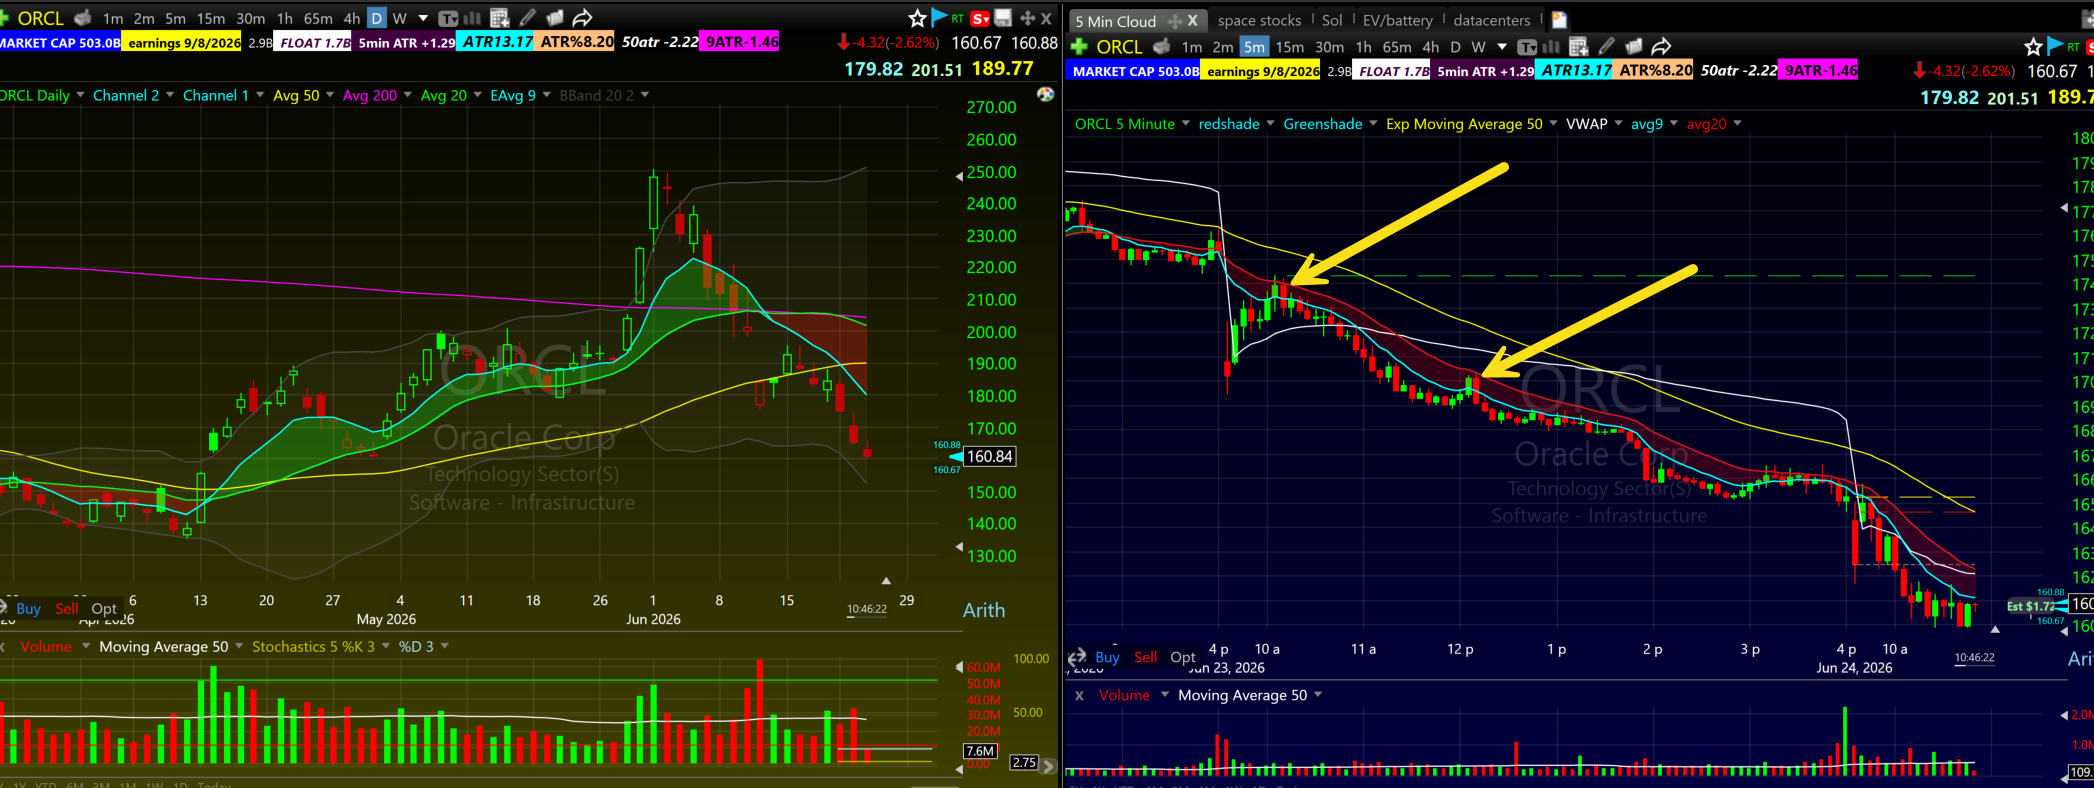Open the text tool icon in left chart toolbar
The height and width of the screenshot is (788, 2094).
tap(448, 18)
